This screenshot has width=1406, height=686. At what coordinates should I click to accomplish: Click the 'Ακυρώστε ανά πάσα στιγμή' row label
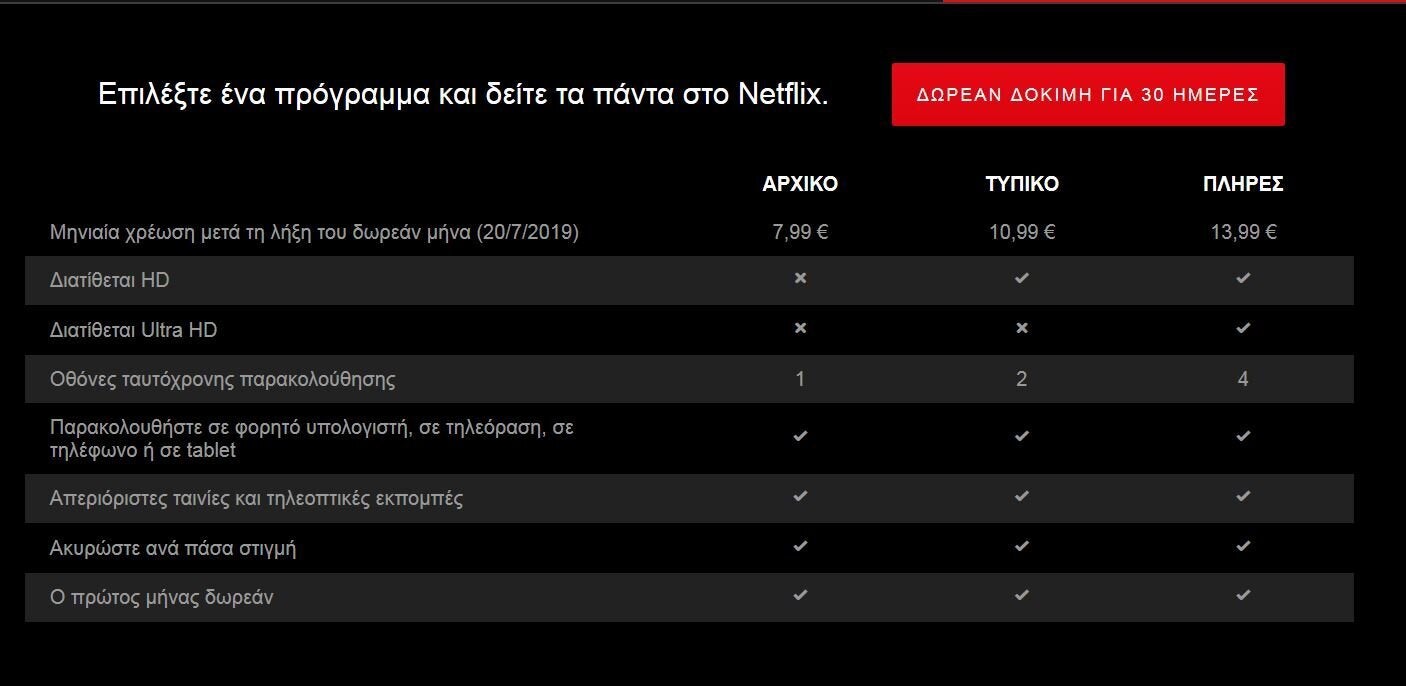click(x=173, y=548)
